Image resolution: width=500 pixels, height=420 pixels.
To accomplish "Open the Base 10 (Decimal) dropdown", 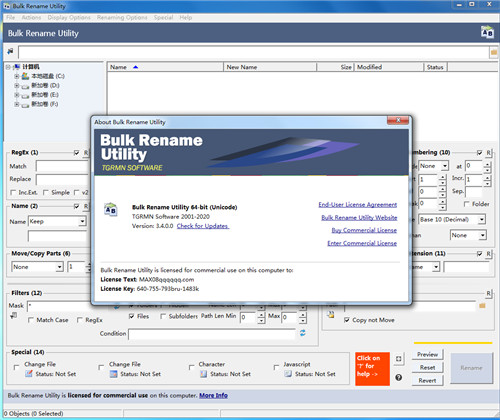I will (482, 219).
